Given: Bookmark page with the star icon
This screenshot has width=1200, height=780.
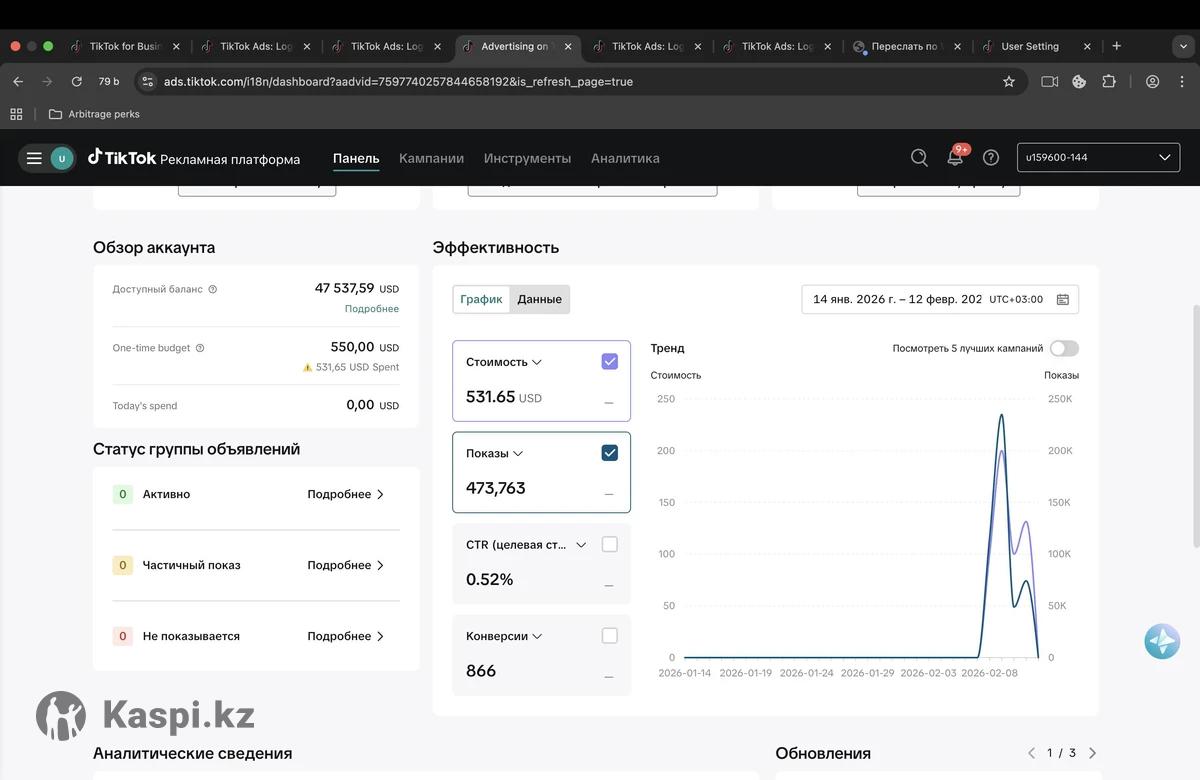Looking at the screenshot, I should [x=1009, y=81].
